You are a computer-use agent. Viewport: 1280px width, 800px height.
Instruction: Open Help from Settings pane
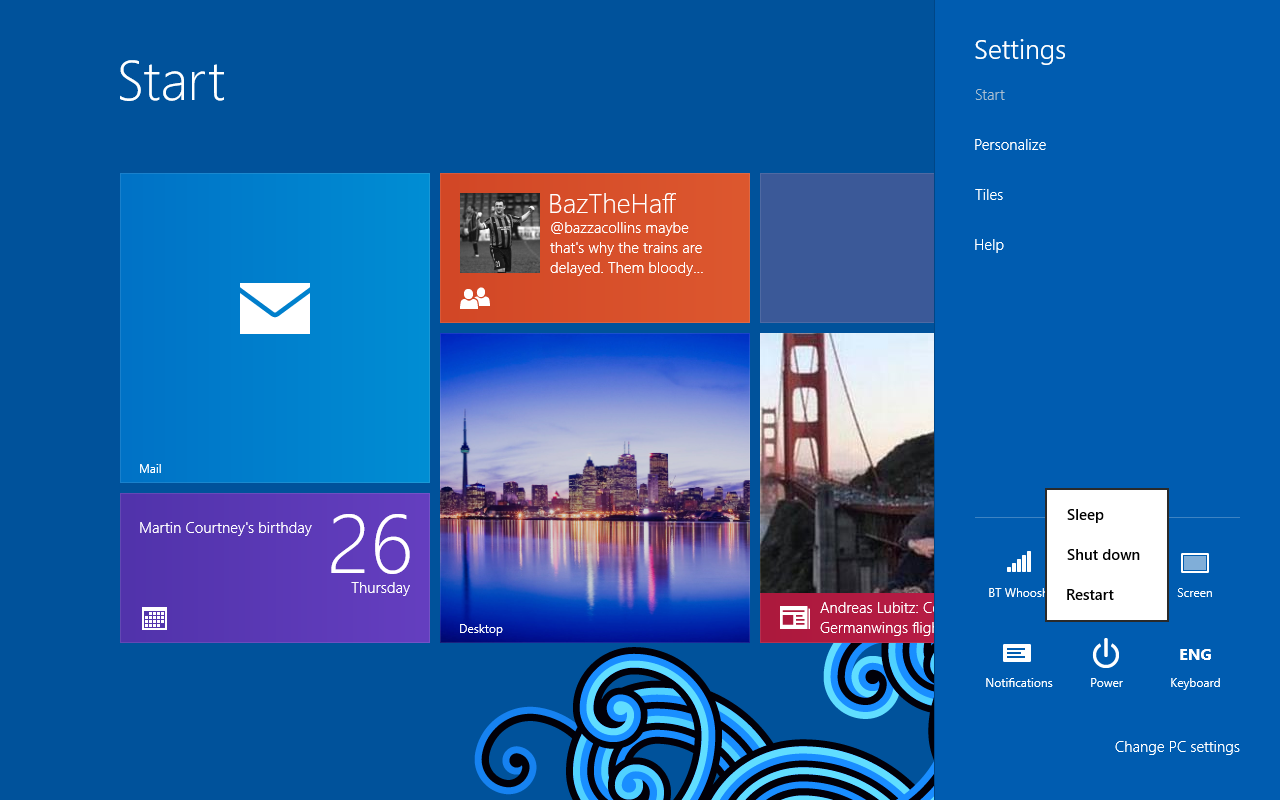click(x=989, y=245)
